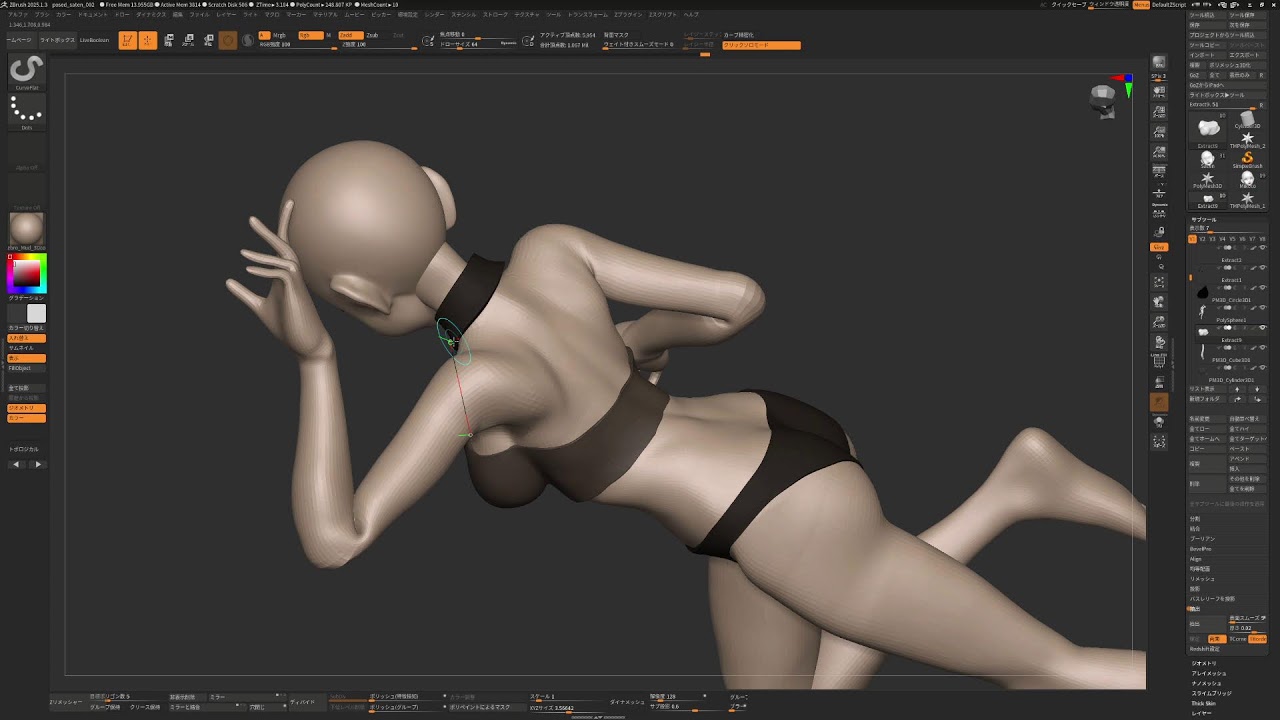
Task: Open the Dots stroke type picker
Action: tap(26, 110)
